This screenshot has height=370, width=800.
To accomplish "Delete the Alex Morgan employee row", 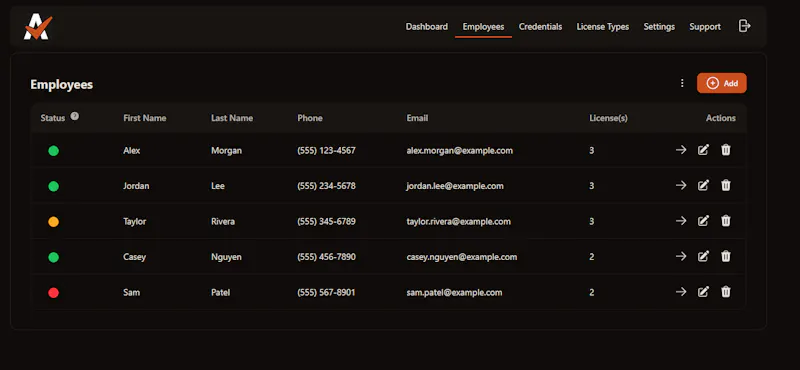I will point(726,150).
